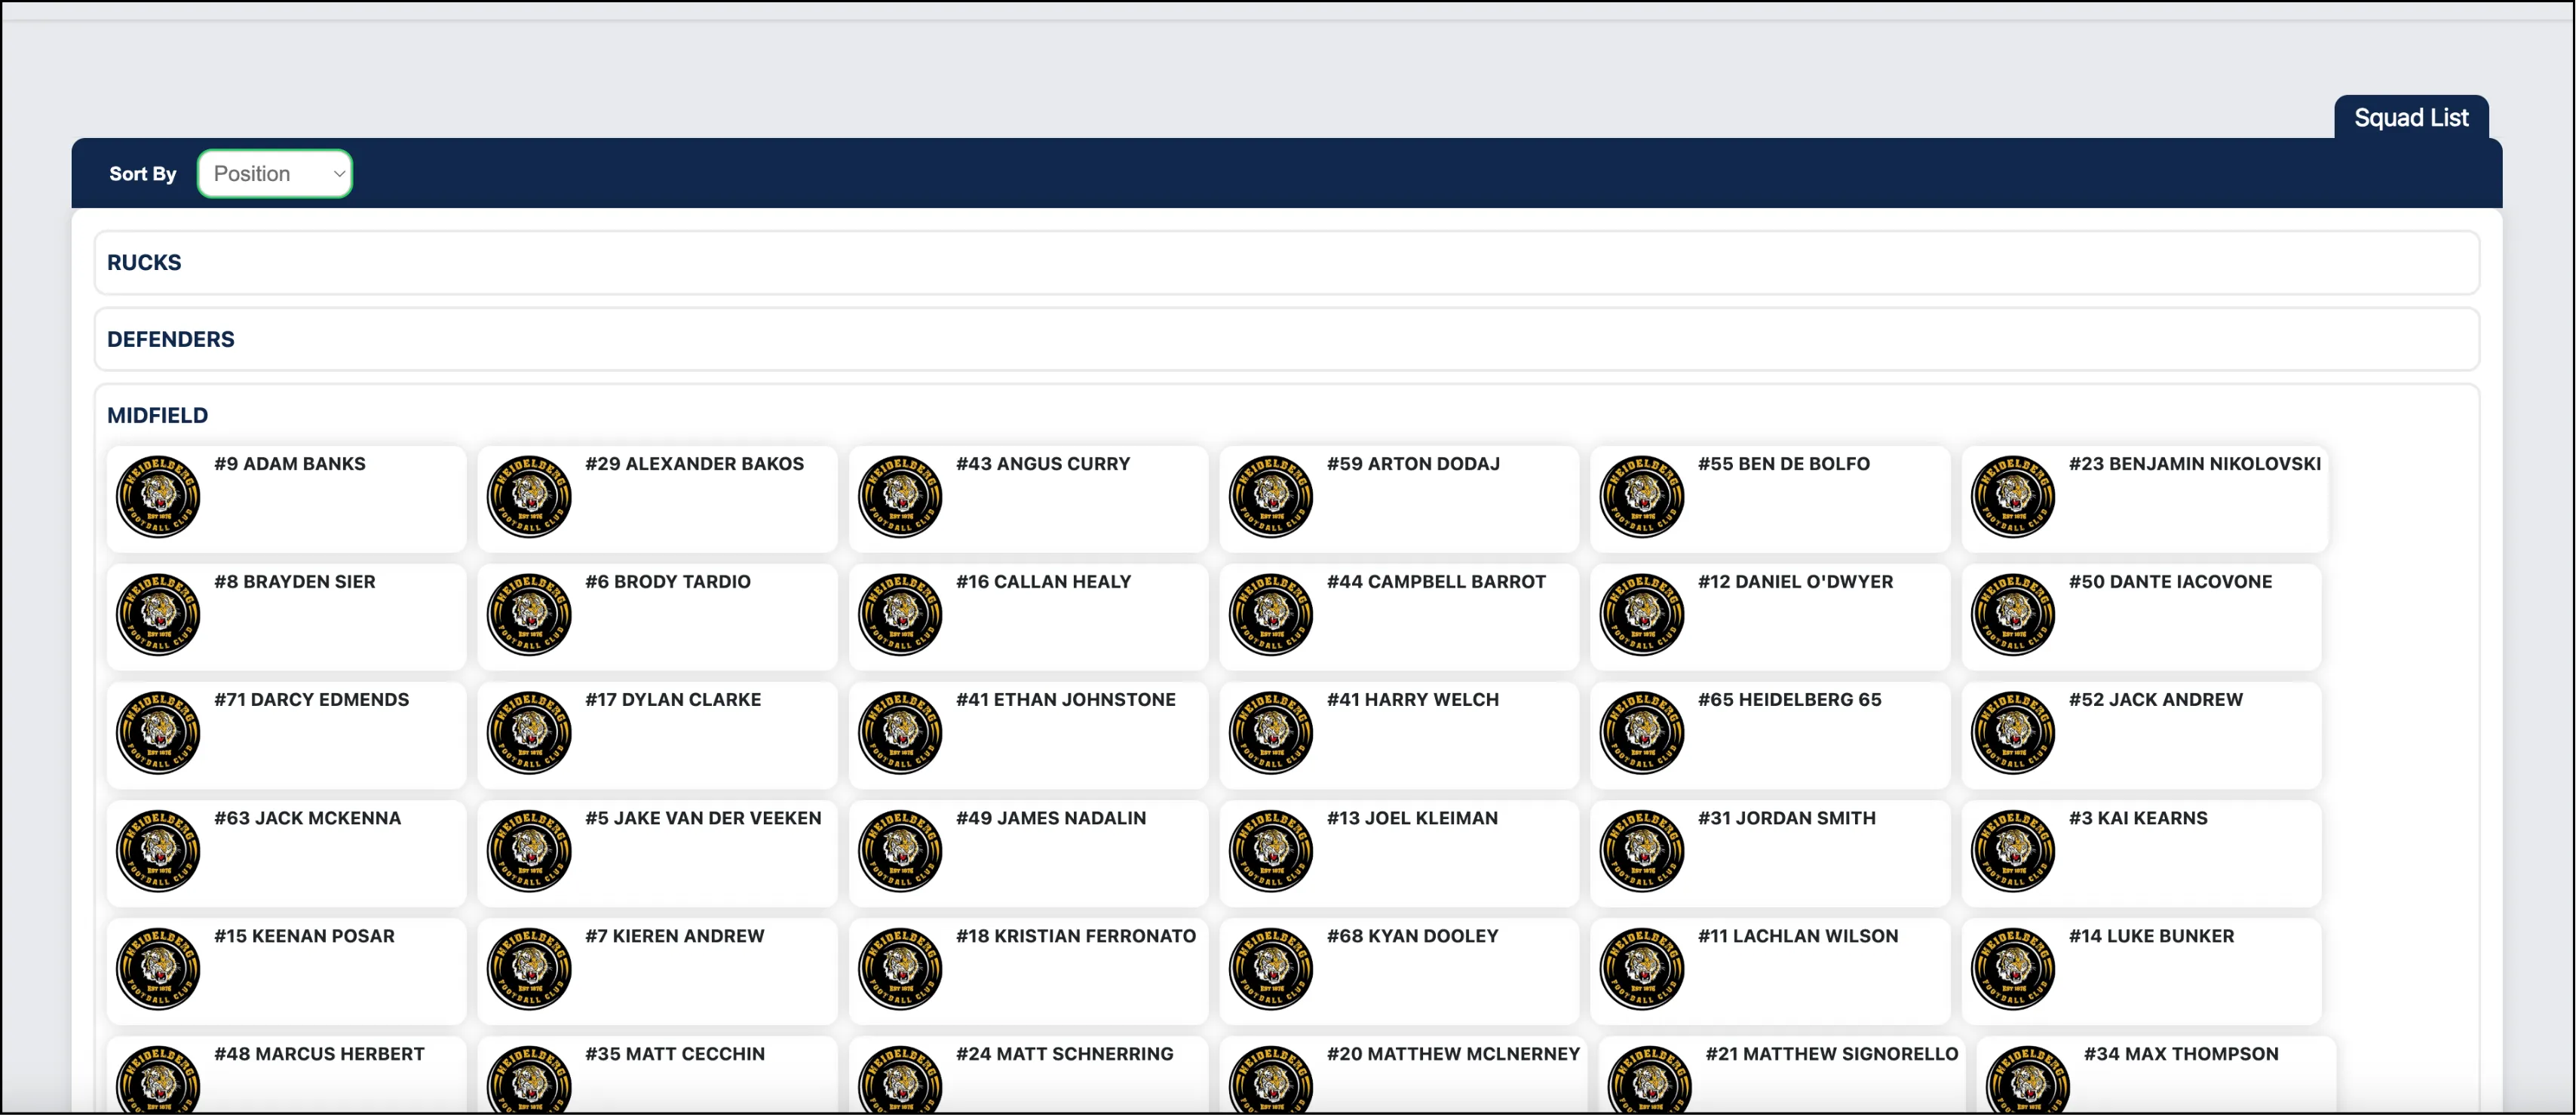Click the club badge next to Arton Dodaj
This screenshot has height=1117, width=2576.
click(x=1271, y=497)
